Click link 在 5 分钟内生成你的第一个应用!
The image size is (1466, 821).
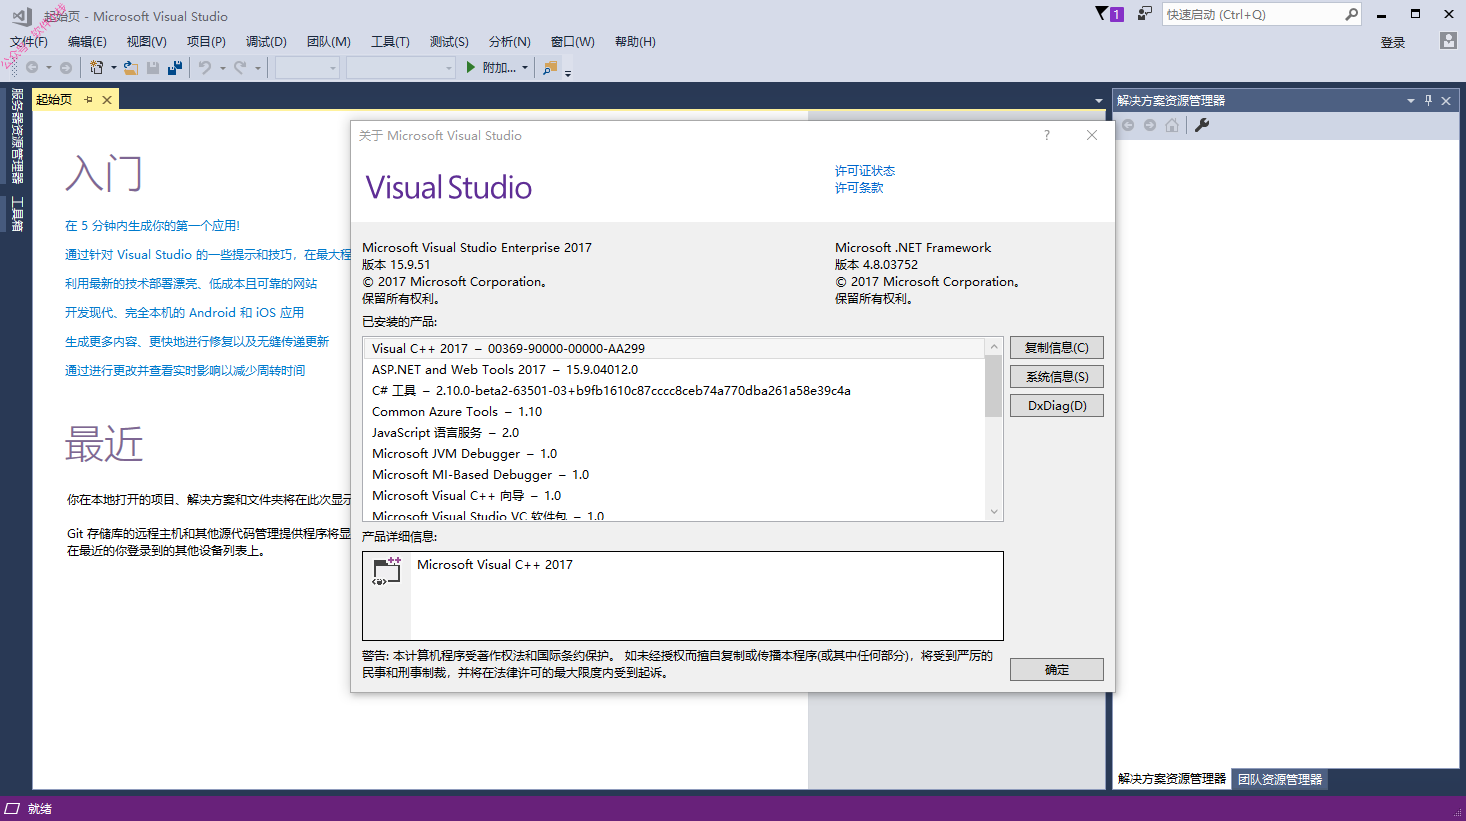(152, 226)
